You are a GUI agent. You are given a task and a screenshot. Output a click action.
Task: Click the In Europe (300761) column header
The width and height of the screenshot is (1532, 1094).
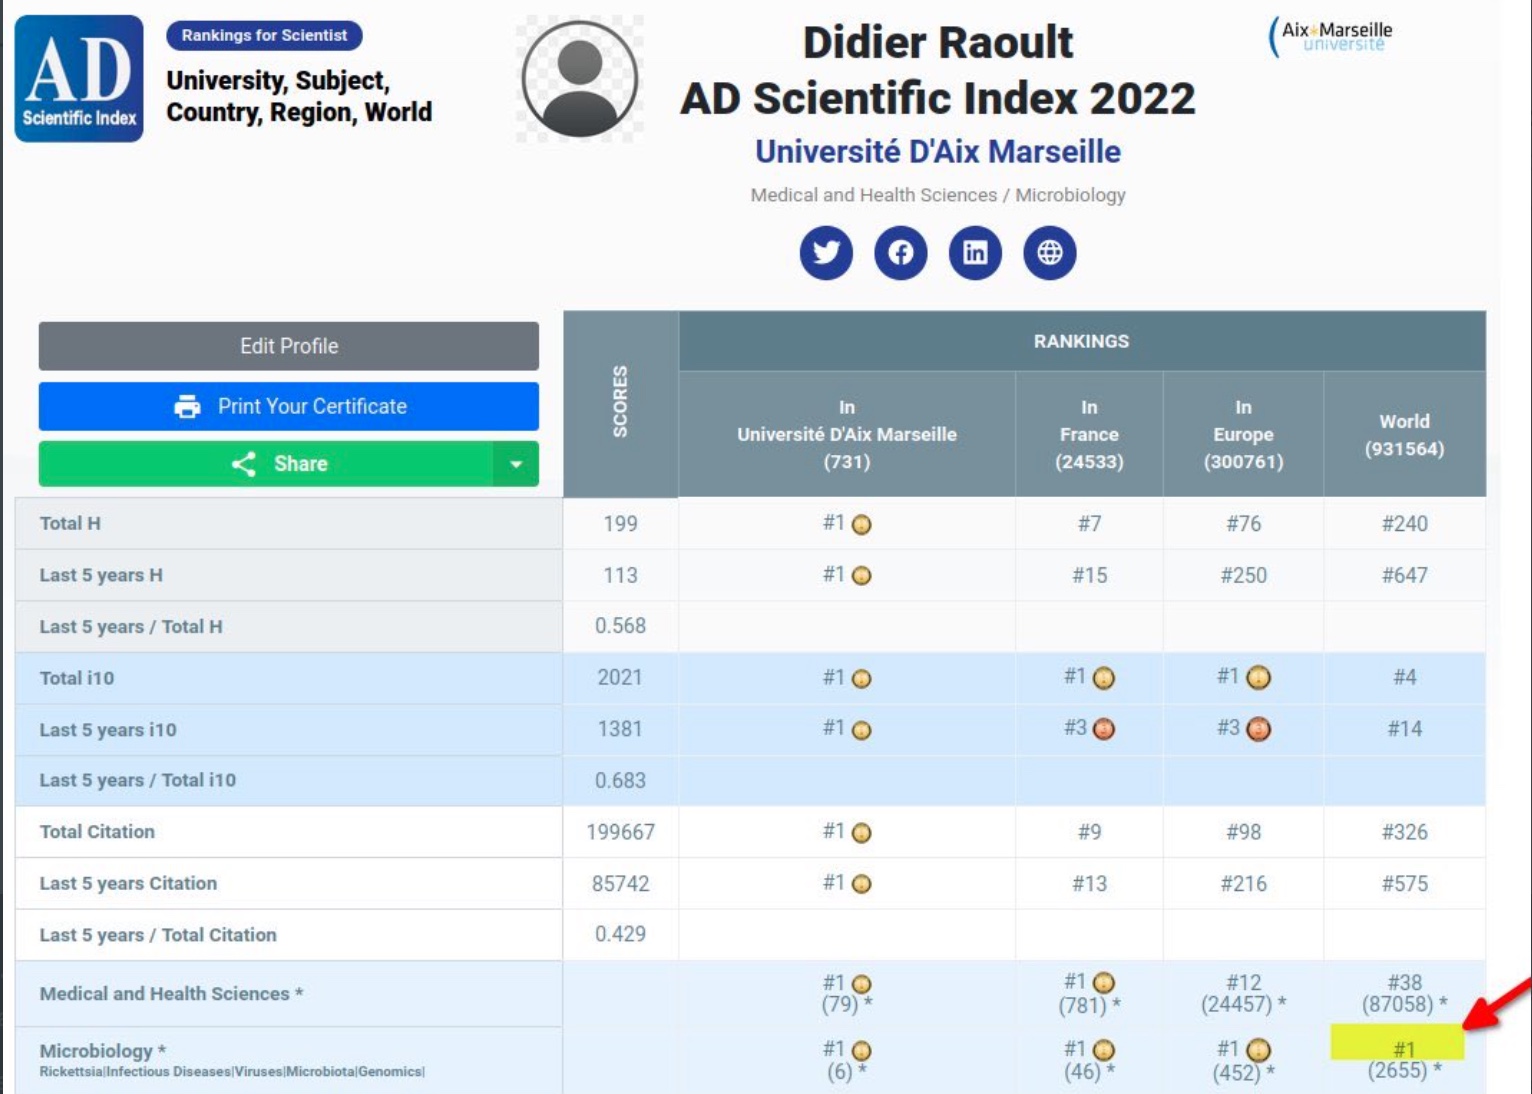[x=1243, y=434]
